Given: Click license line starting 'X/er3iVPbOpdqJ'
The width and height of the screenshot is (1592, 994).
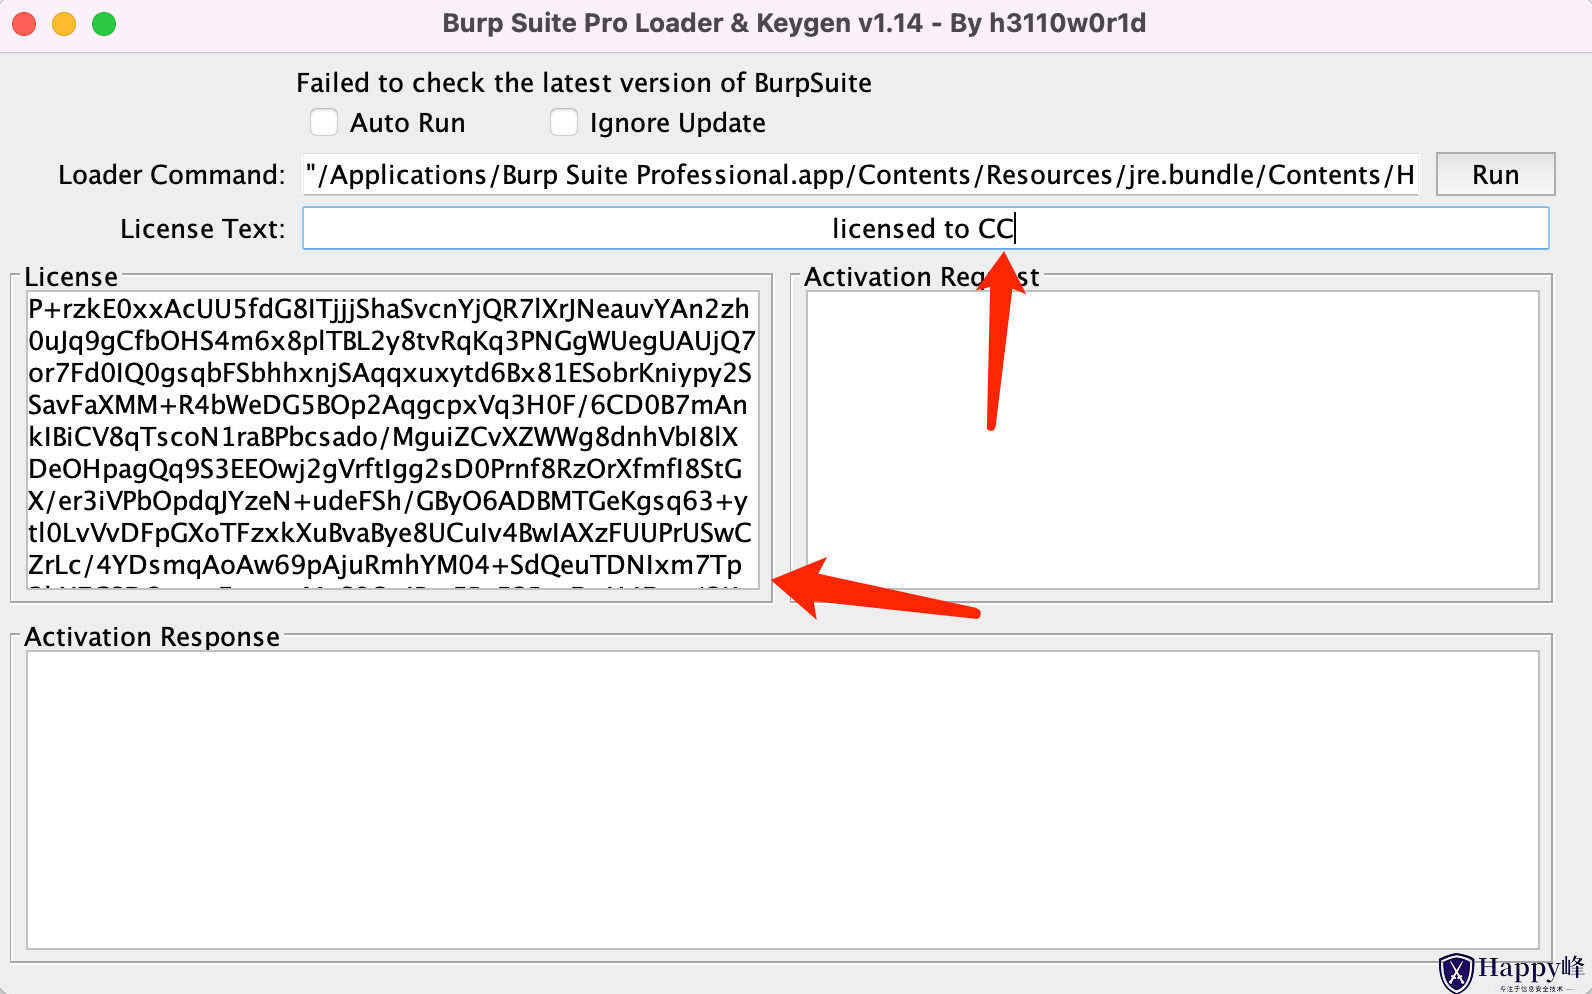Looking at the screenshot, I should pos(388,501).
